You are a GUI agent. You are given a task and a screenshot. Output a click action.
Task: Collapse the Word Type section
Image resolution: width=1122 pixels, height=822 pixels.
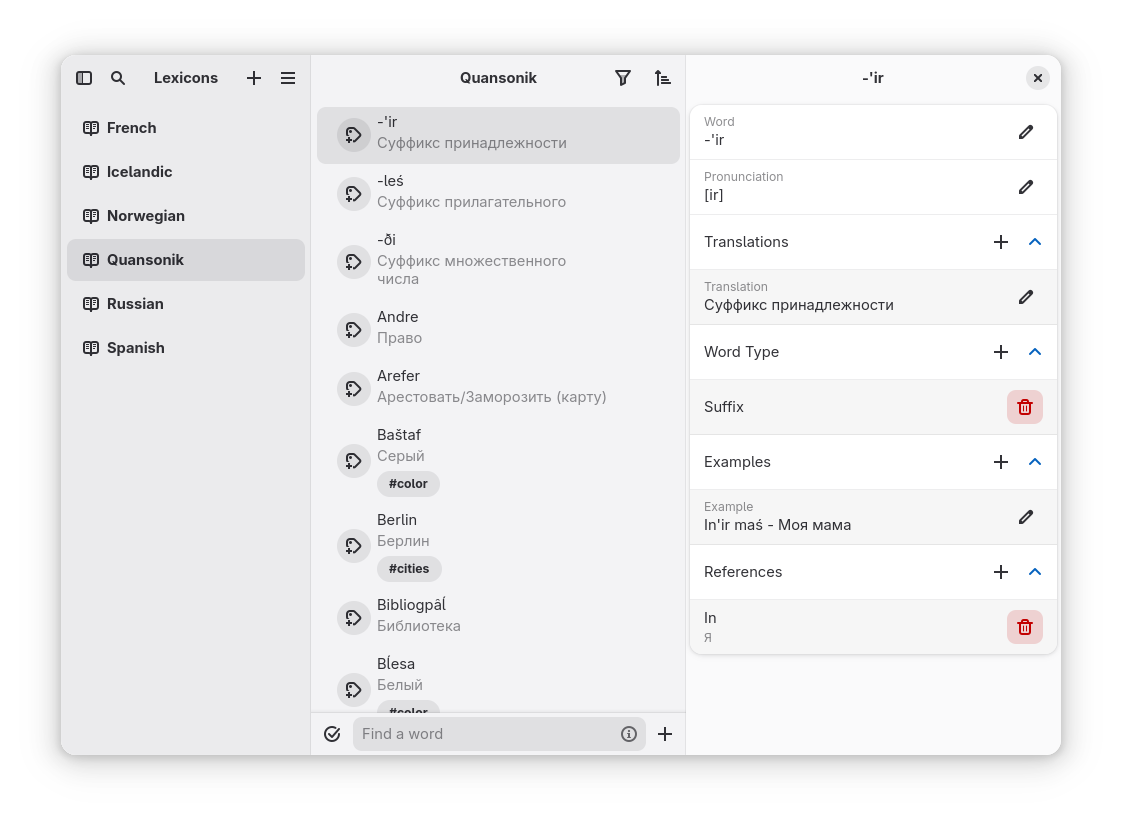point(1035,352)
